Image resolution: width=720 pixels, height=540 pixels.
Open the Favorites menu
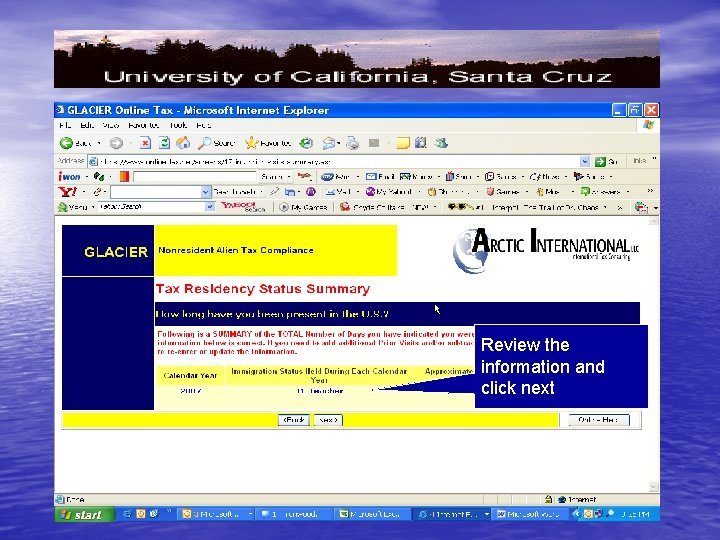(144, 125)
